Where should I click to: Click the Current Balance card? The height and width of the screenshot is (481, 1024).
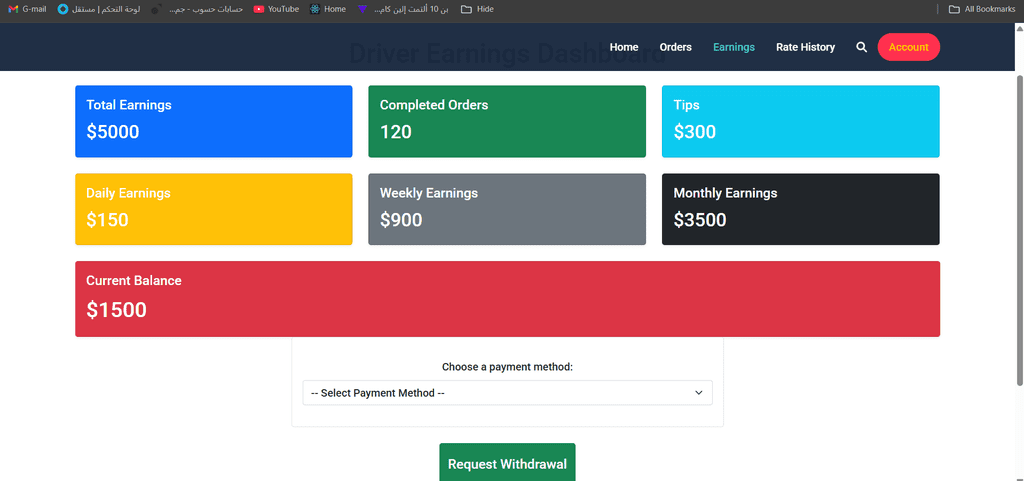[x=507, y=299]
